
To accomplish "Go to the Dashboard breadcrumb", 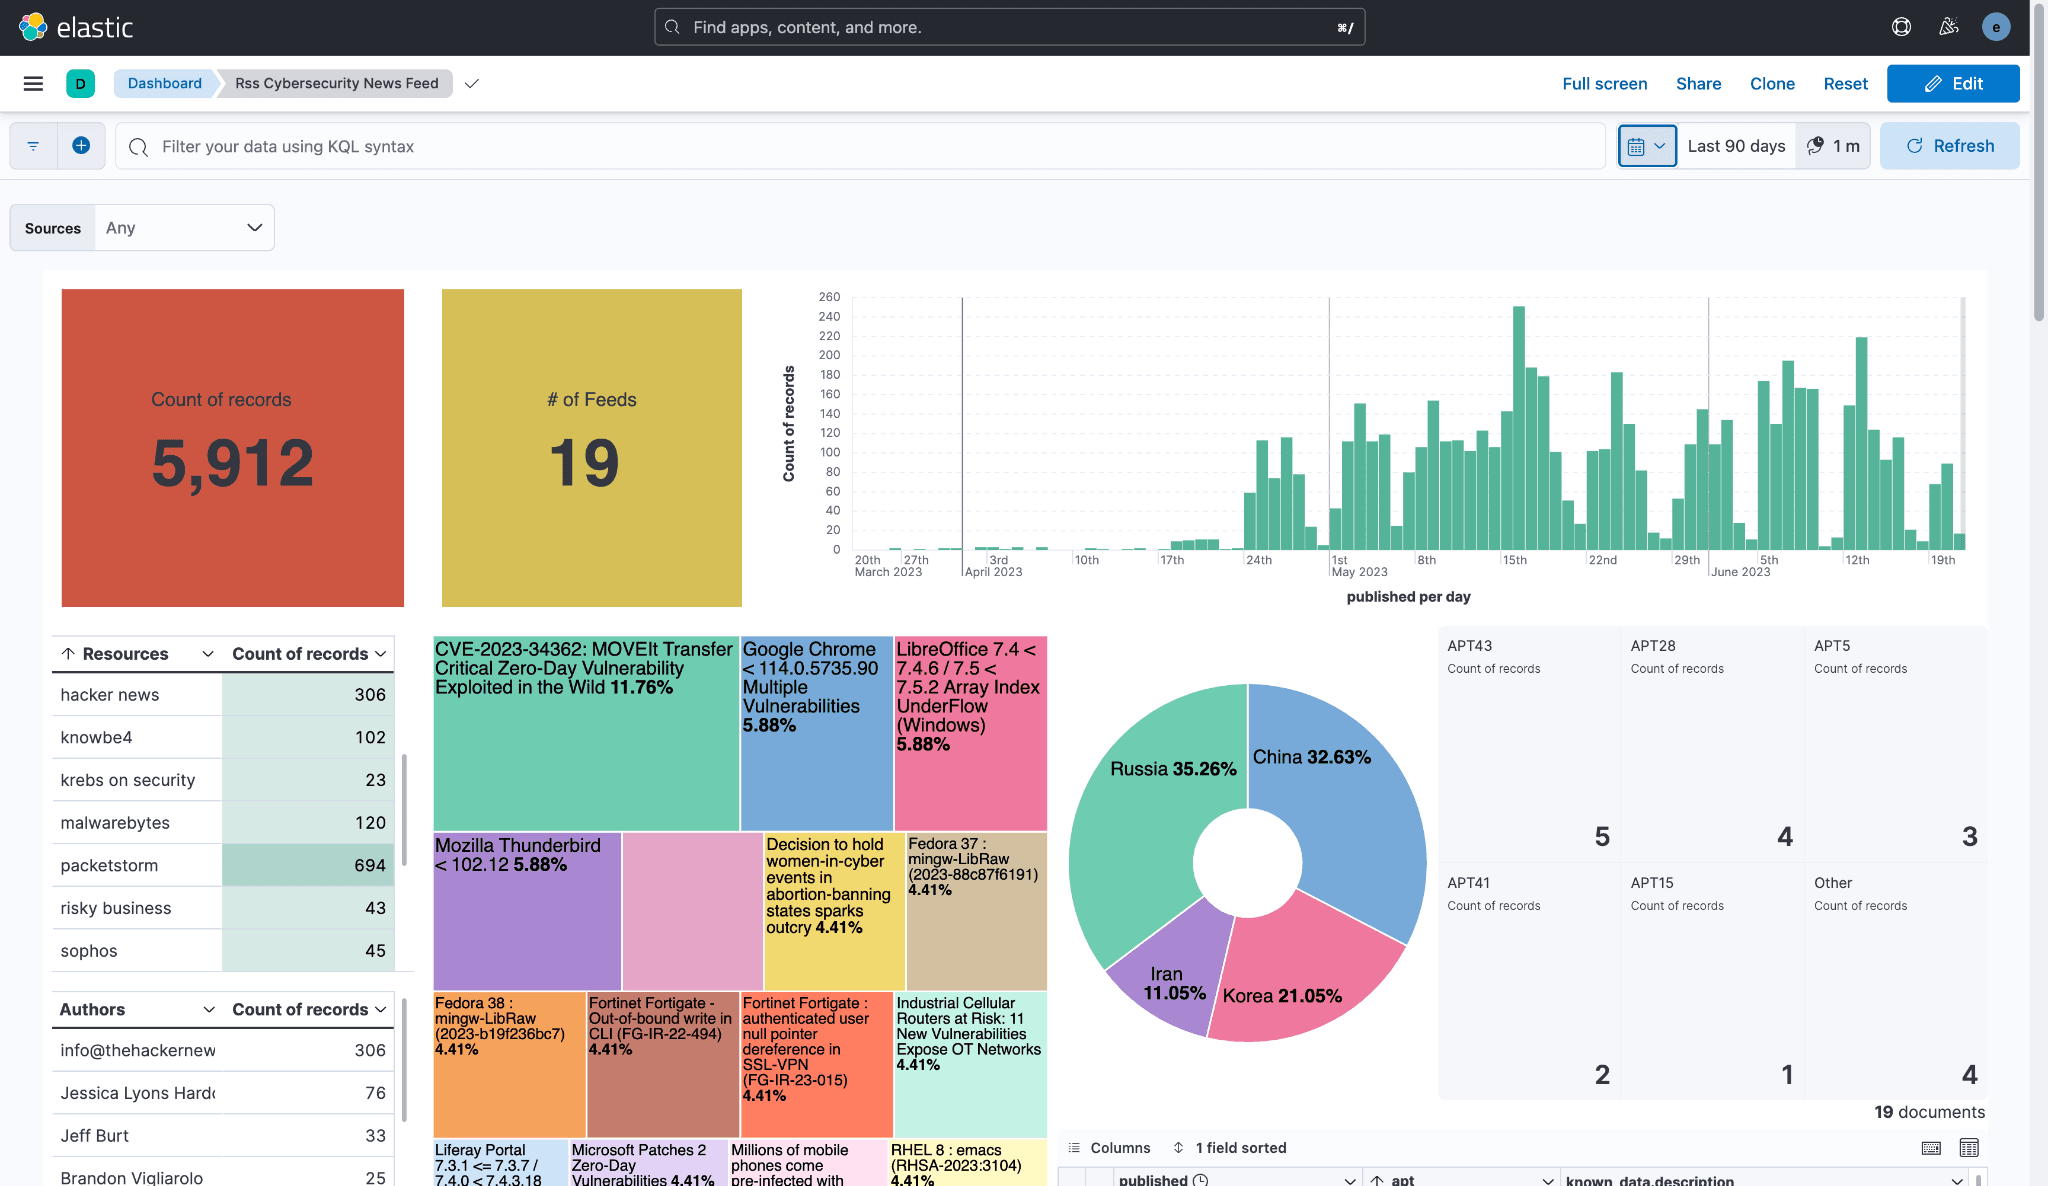I will (x=164, y=84).
